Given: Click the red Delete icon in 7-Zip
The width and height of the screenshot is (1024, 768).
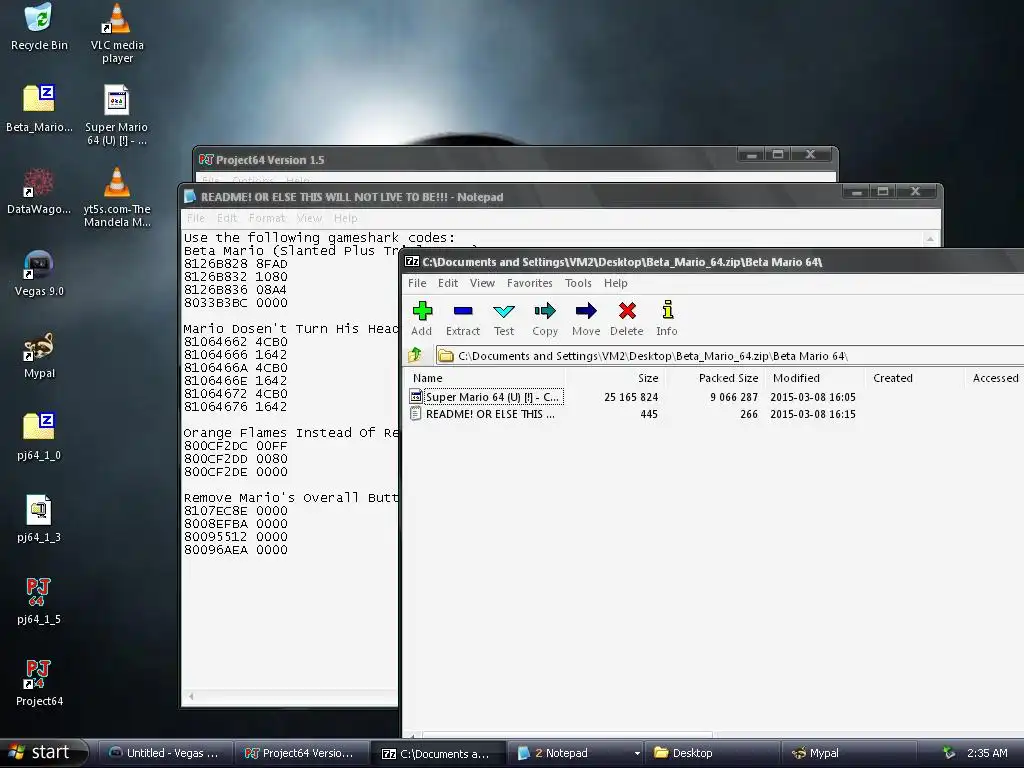Looking at the screenshot, I should pos(627,318).
